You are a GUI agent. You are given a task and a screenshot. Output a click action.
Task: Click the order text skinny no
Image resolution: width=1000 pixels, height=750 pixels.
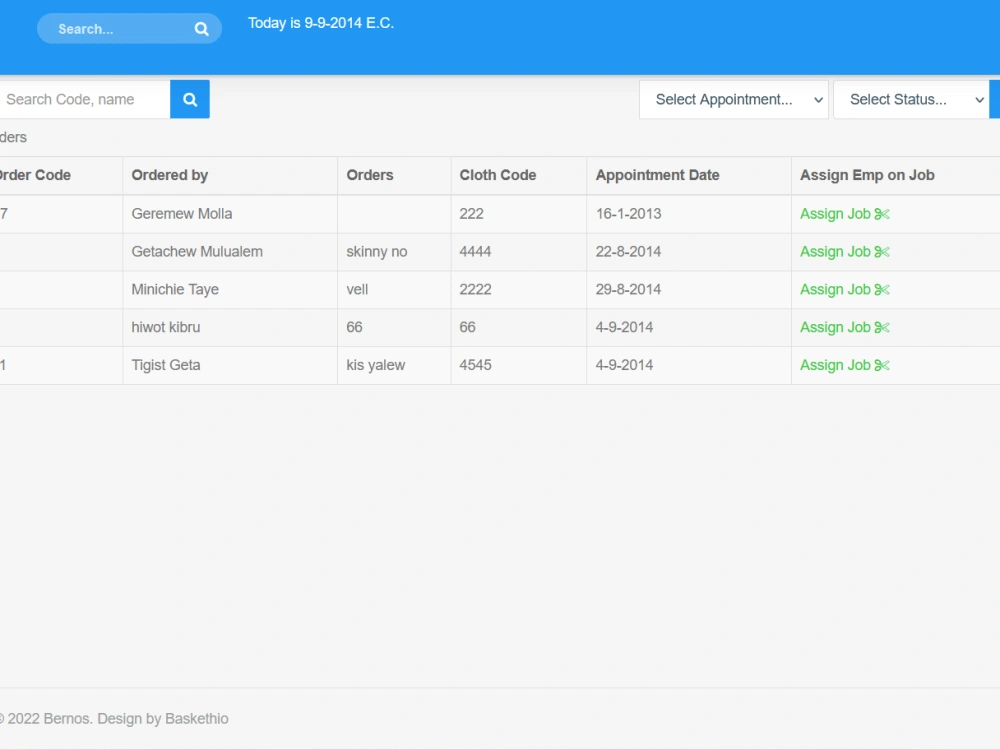pos(377,252)
